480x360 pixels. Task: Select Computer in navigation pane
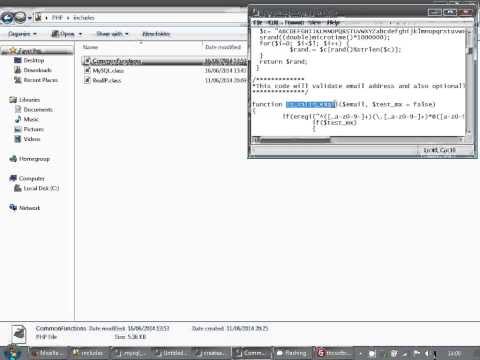coord(32,179)
